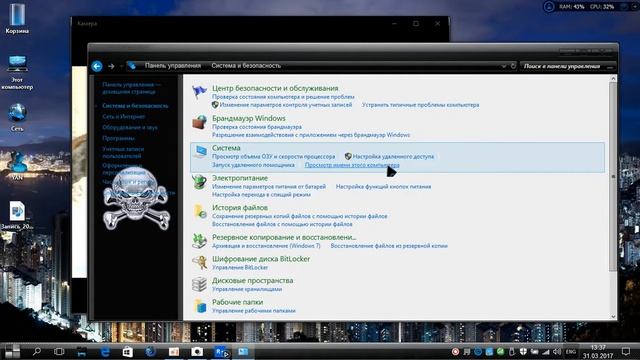640x360 pixels.
Task: Click Проверка состояния компьютера и решение проблем
Action: (283, 97)
